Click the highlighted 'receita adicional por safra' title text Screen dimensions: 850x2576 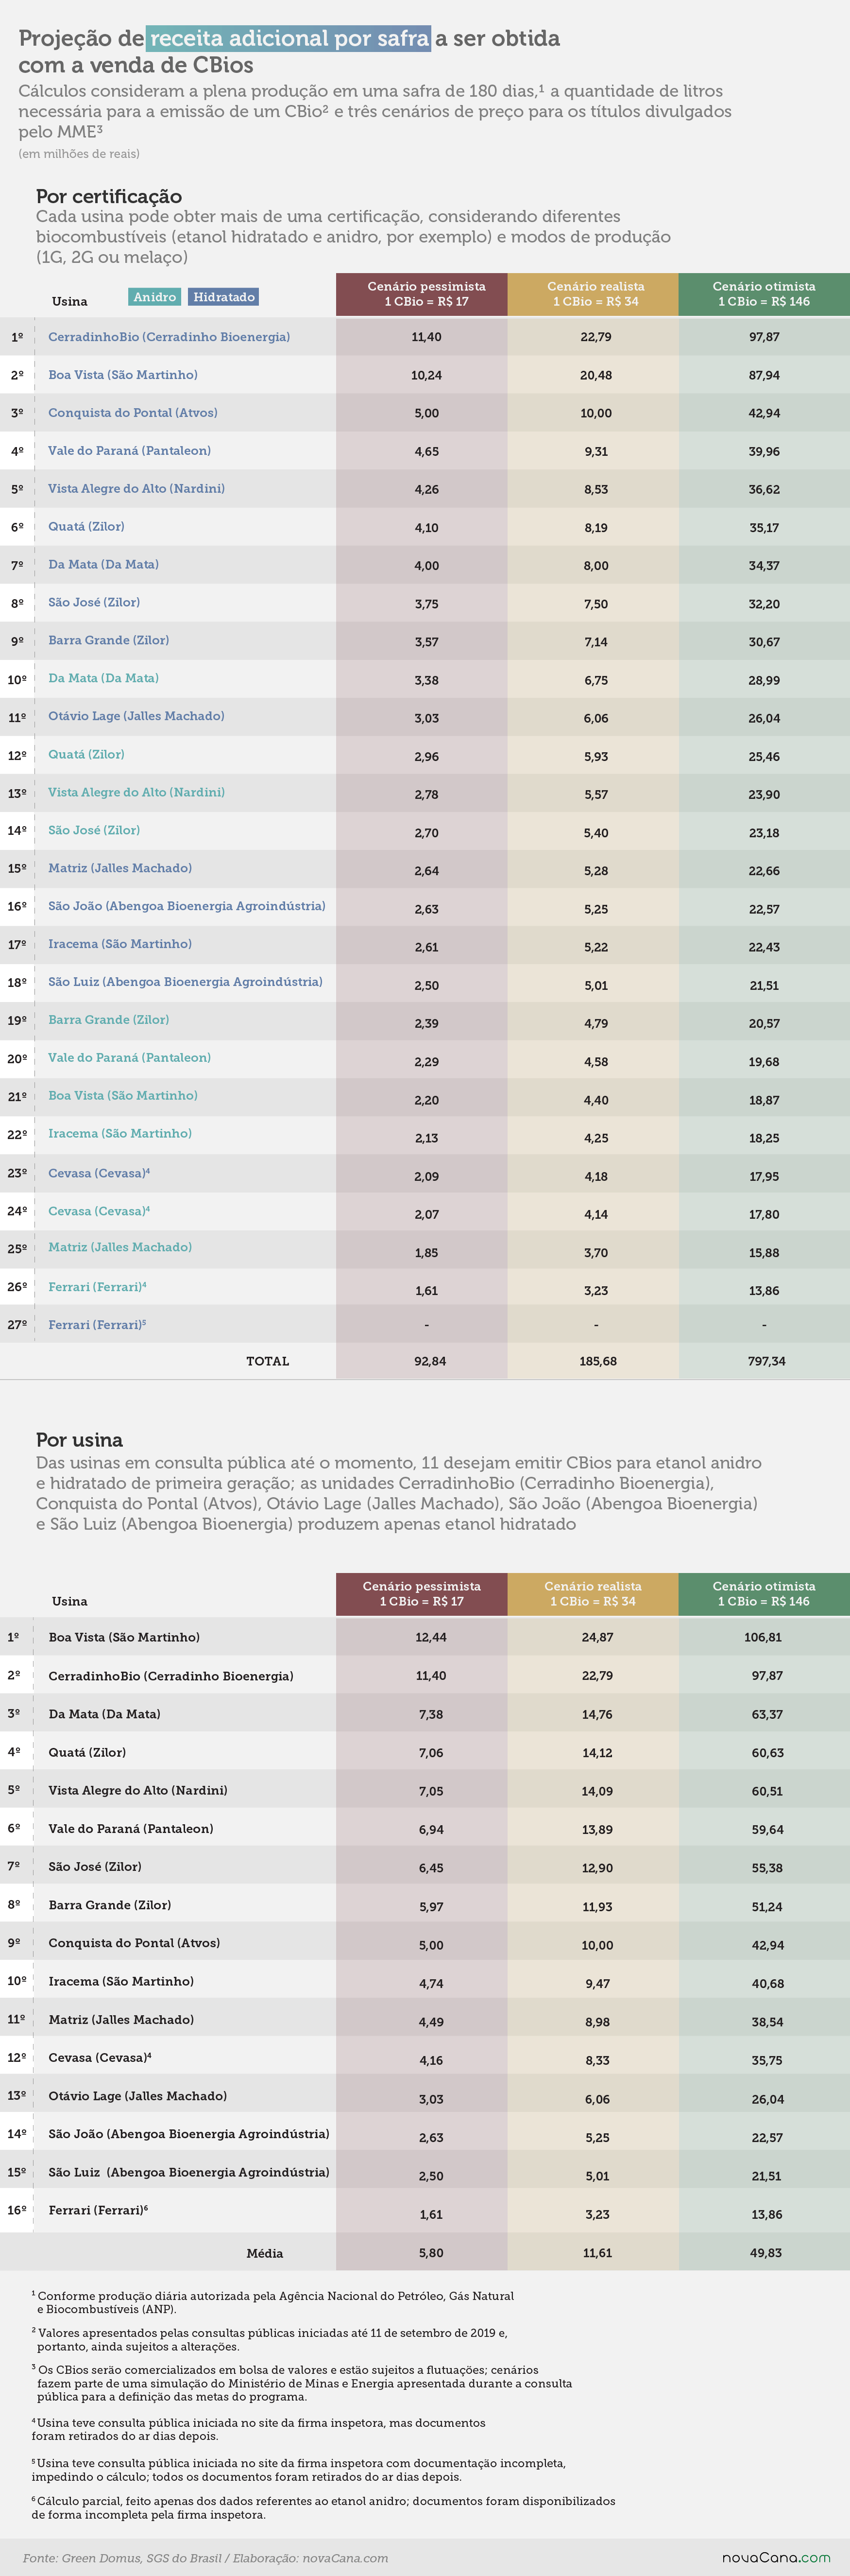[x=290, y=38]
